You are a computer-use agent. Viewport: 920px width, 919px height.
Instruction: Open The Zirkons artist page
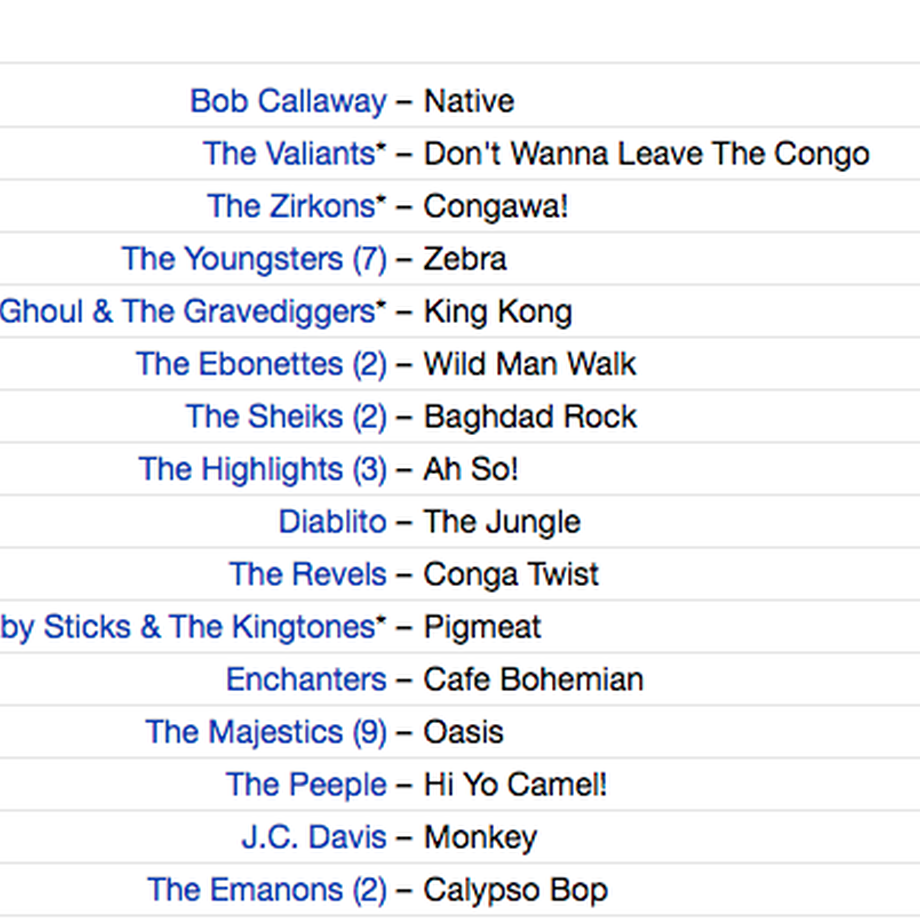[x=297, y=207]
